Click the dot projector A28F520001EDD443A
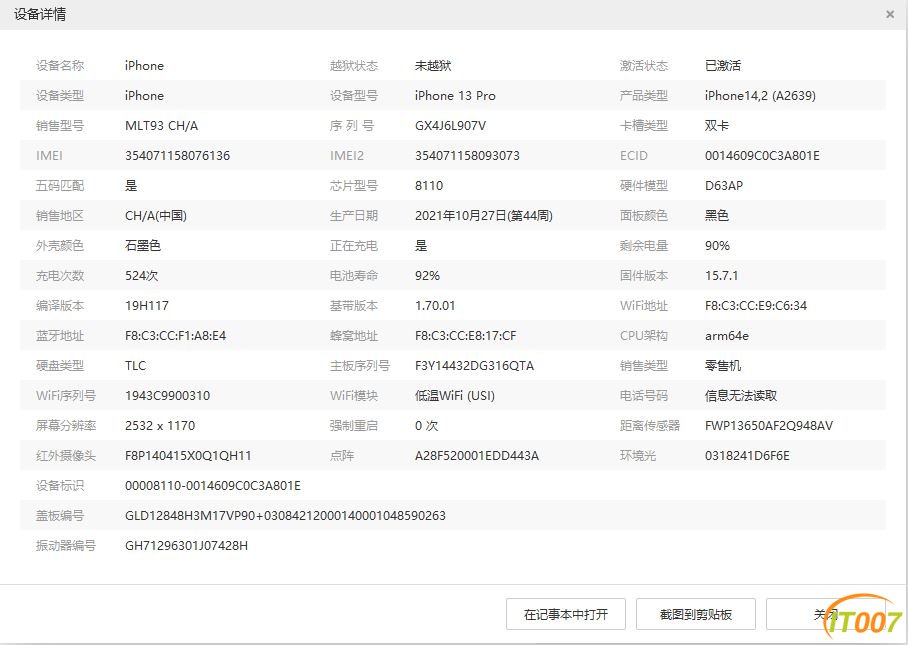Viewport: 908px width, 645px height. pos(477,457)
